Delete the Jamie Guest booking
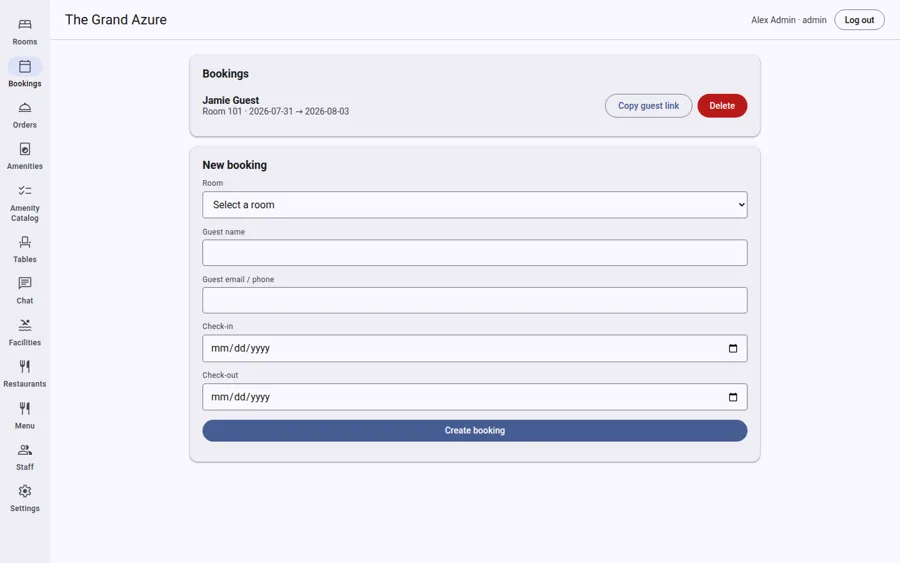 (722, 106)
